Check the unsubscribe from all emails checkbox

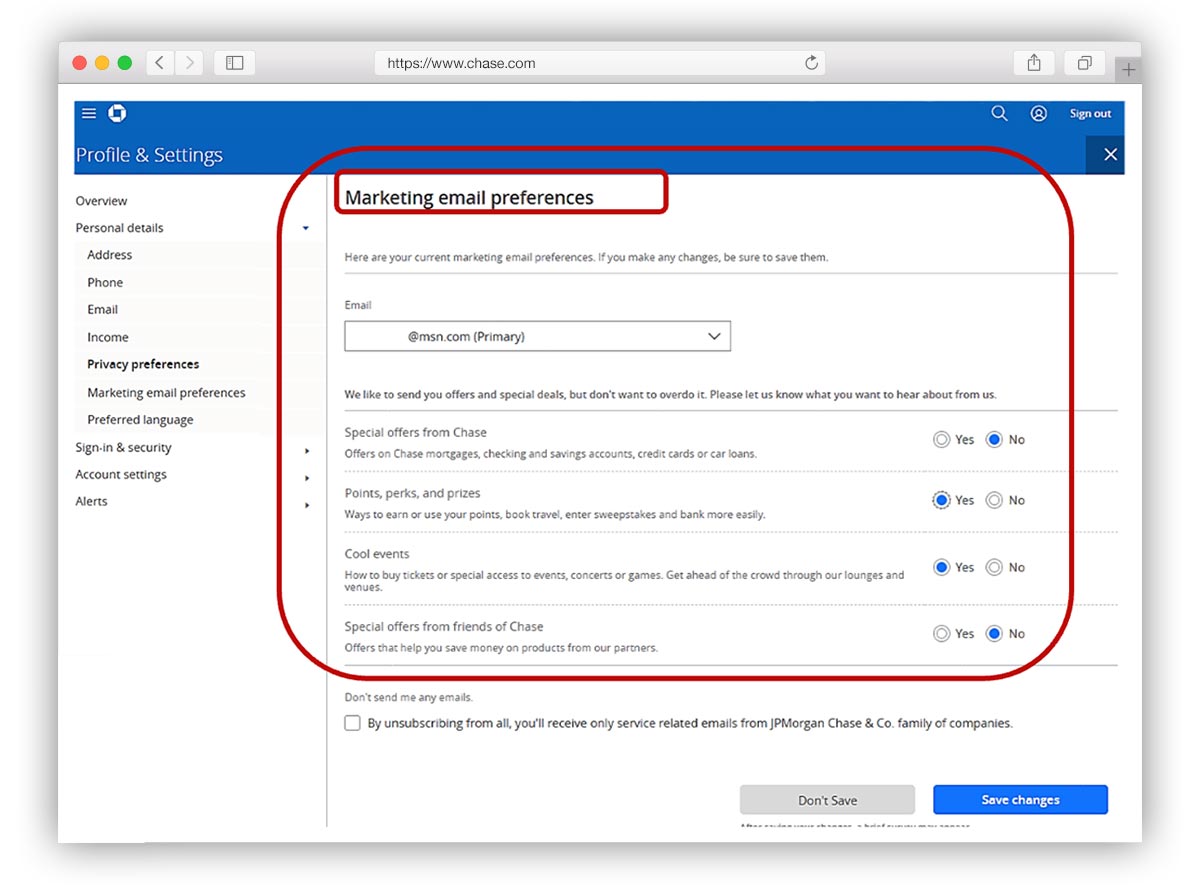(x=352, y=723)
